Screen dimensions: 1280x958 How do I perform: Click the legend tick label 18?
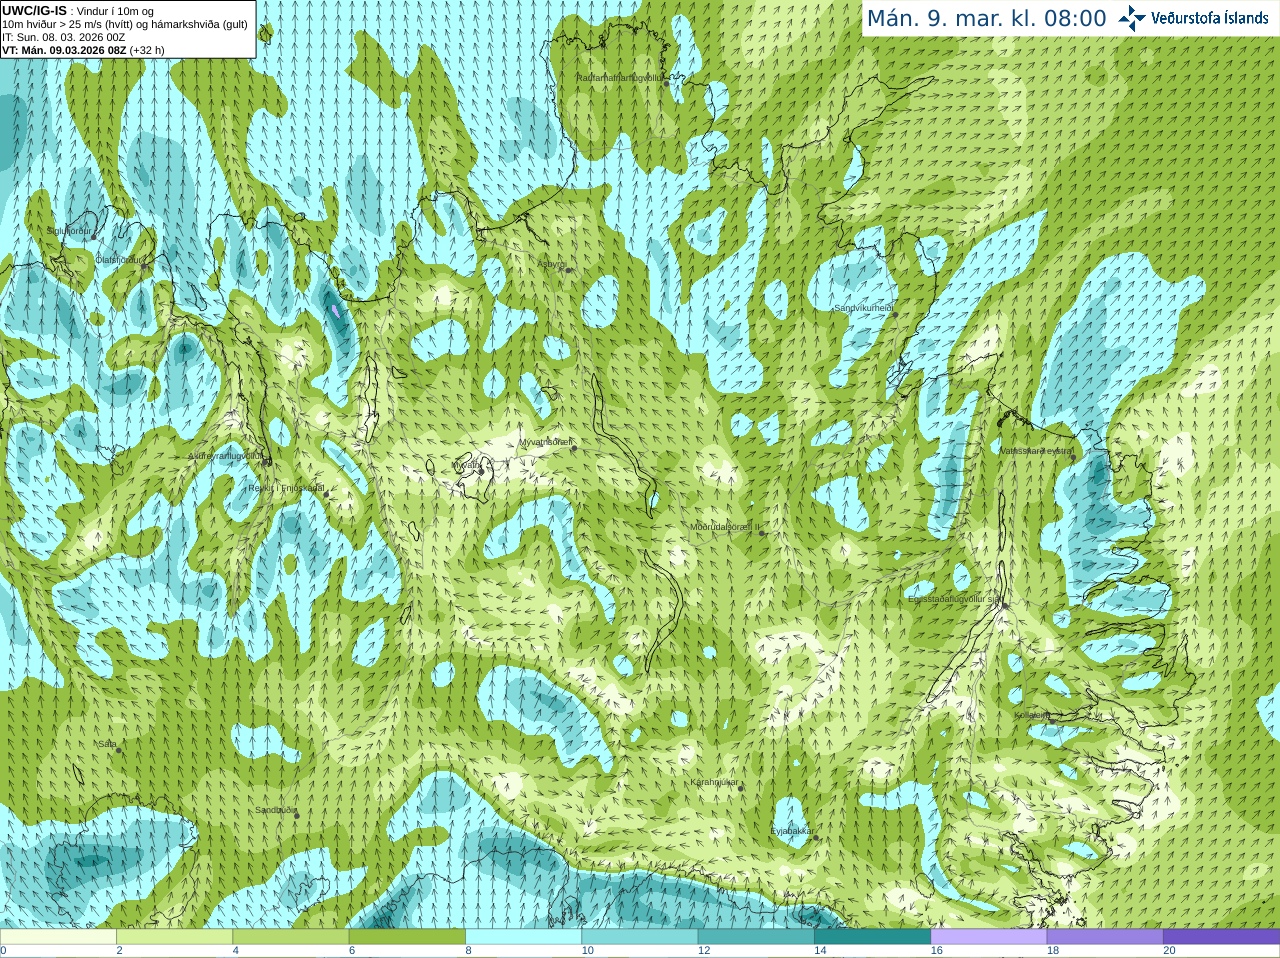pyautogui.click(x=1053, y=951)
